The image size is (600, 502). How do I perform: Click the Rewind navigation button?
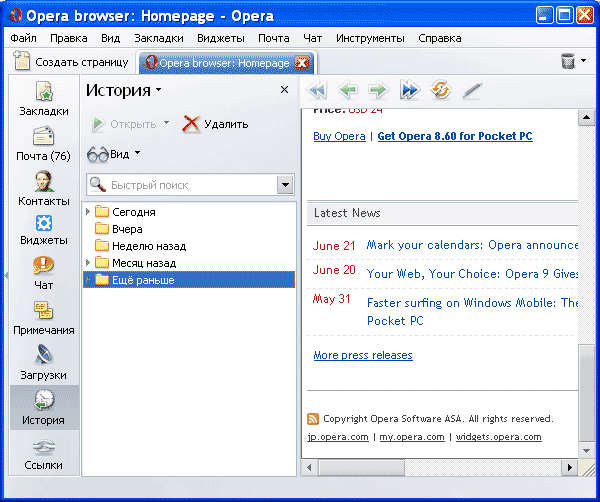point(317,90)
